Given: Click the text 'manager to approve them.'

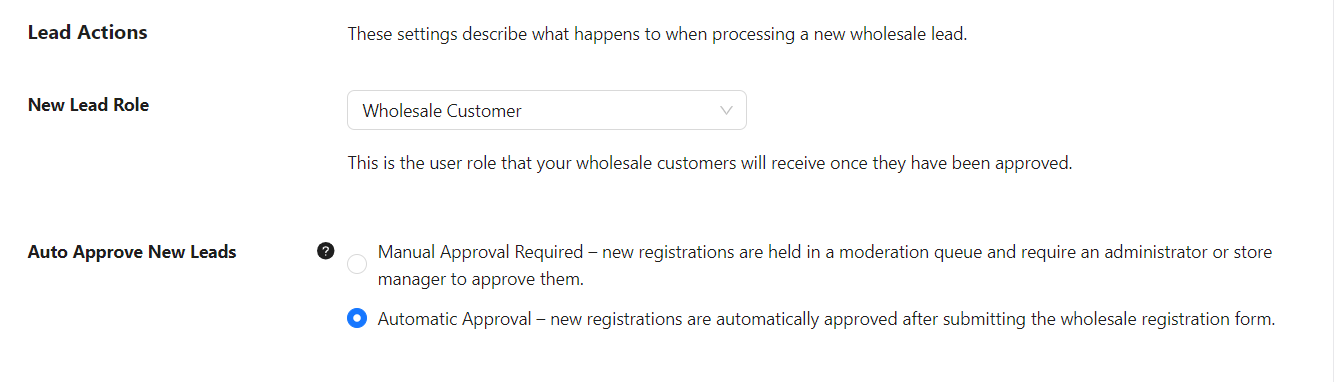Looking at the screenshot, I should (480, 279).
